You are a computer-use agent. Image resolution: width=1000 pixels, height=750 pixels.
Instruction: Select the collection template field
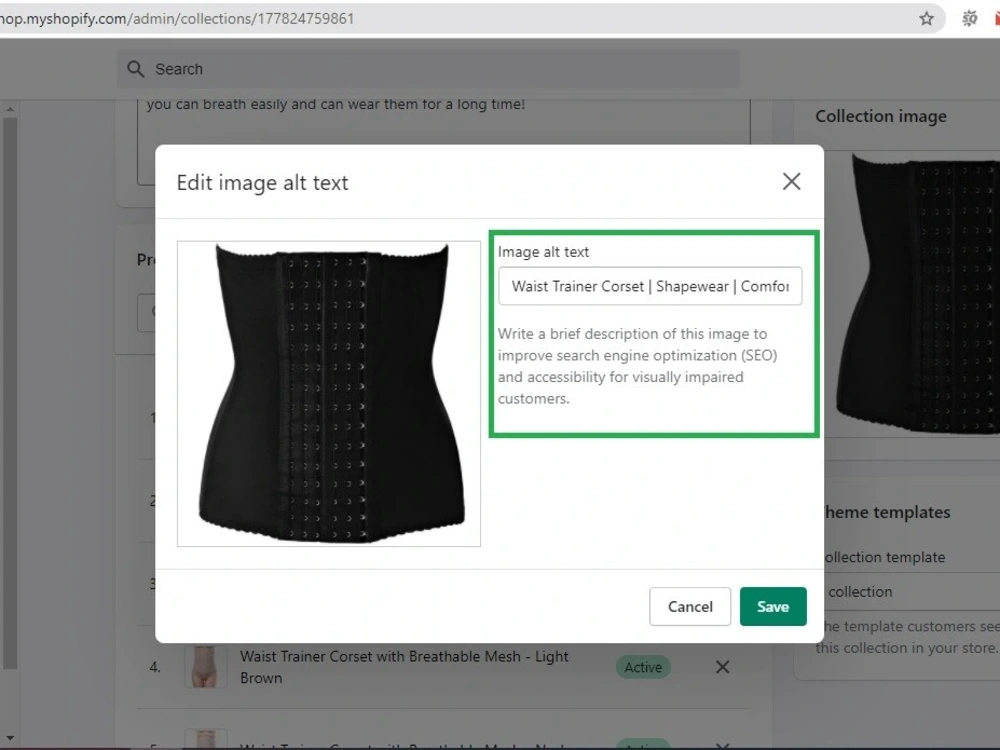[912, 591]
